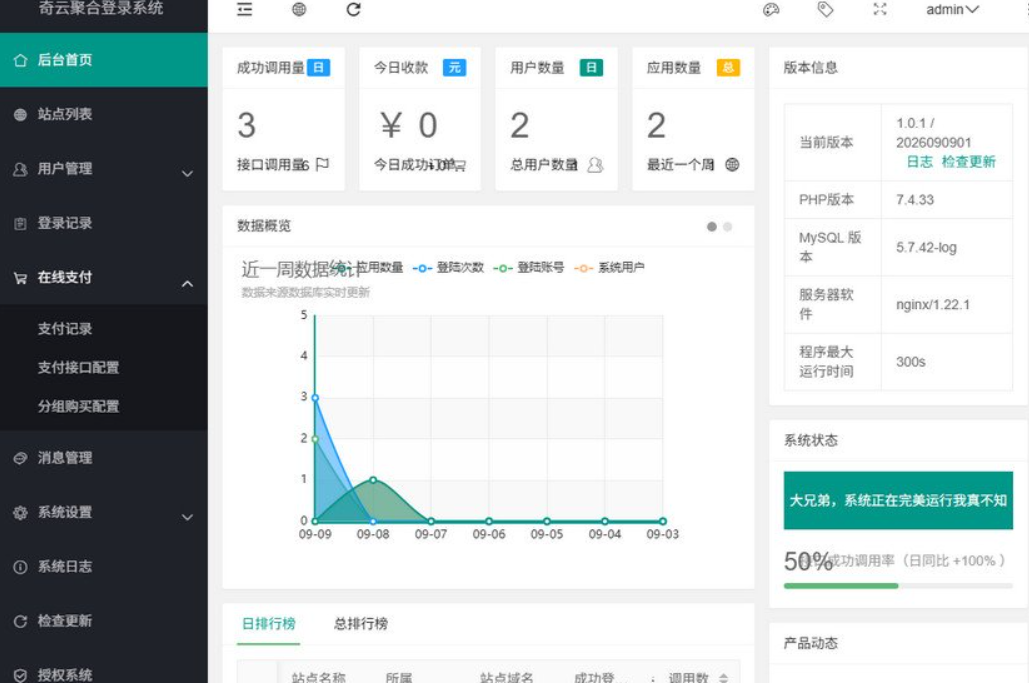Viewport: 1029px width, 683px height.
Task: Click the refresh icon in the top bar
Action: click(x=354, y=9)
